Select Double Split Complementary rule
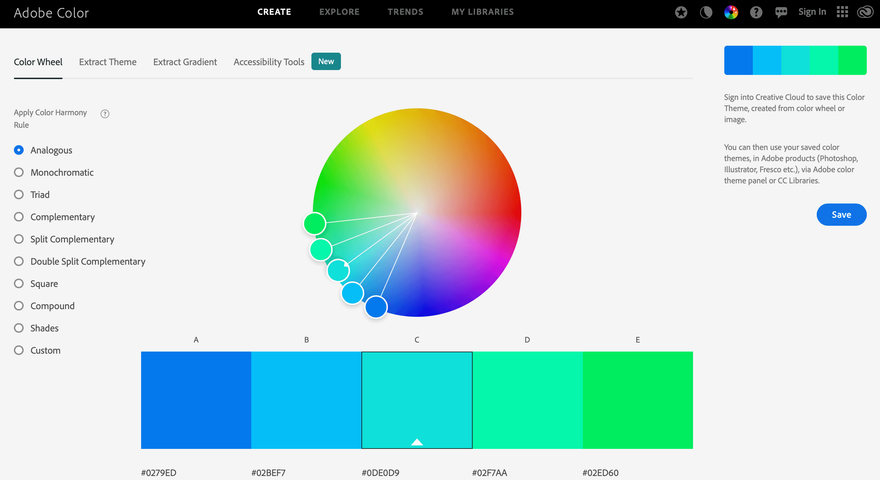Image resolution: width=880 pixels, height=480 pixels. 80,261
